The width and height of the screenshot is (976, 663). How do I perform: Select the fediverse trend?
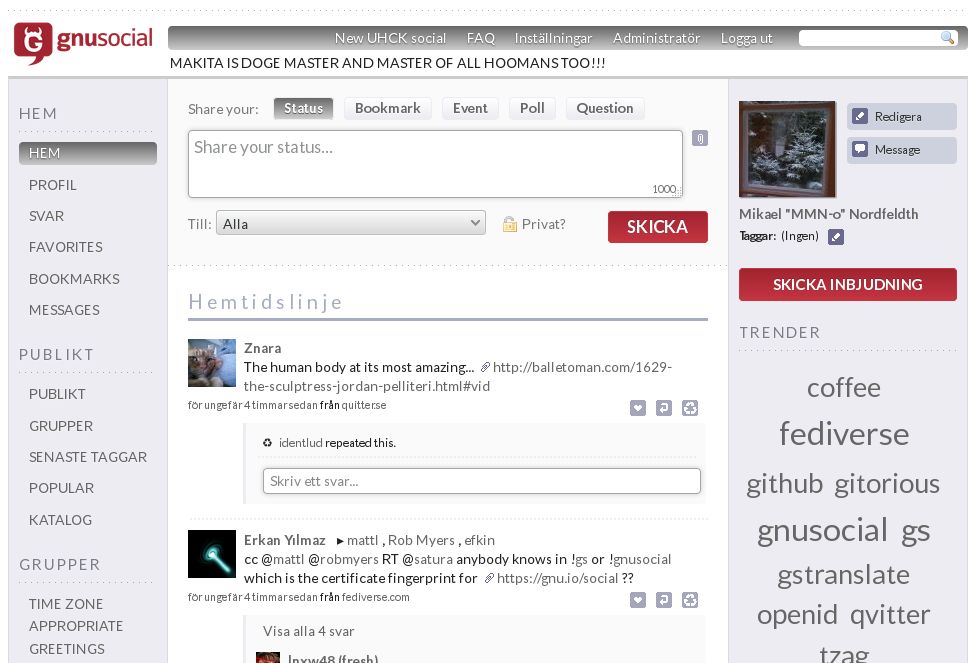844,434
